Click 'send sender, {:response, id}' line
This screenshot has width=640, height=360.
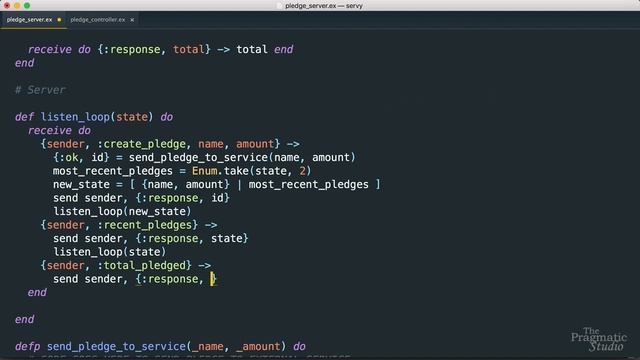tap(141, 198)
